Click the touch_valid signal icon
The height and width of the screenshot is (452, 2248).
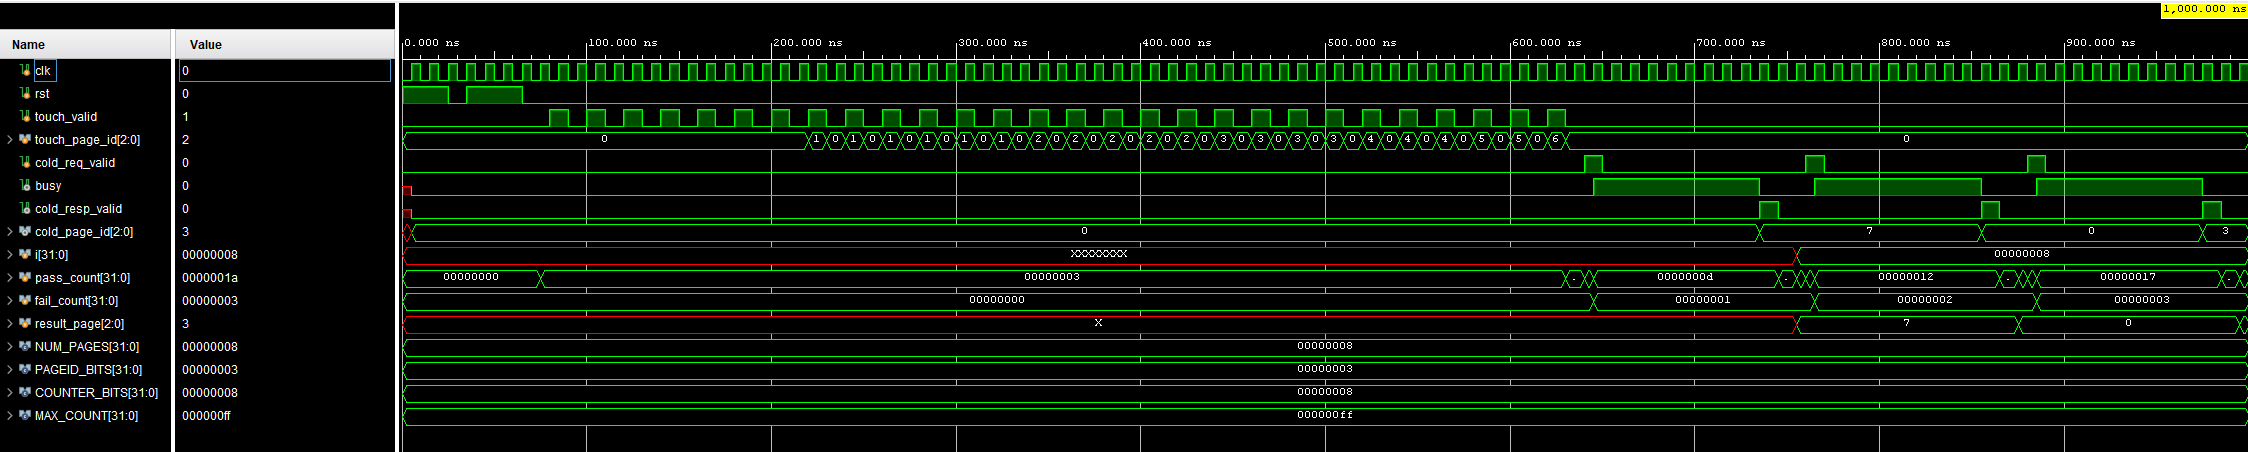pyautogui.click(x=25, y=116)
